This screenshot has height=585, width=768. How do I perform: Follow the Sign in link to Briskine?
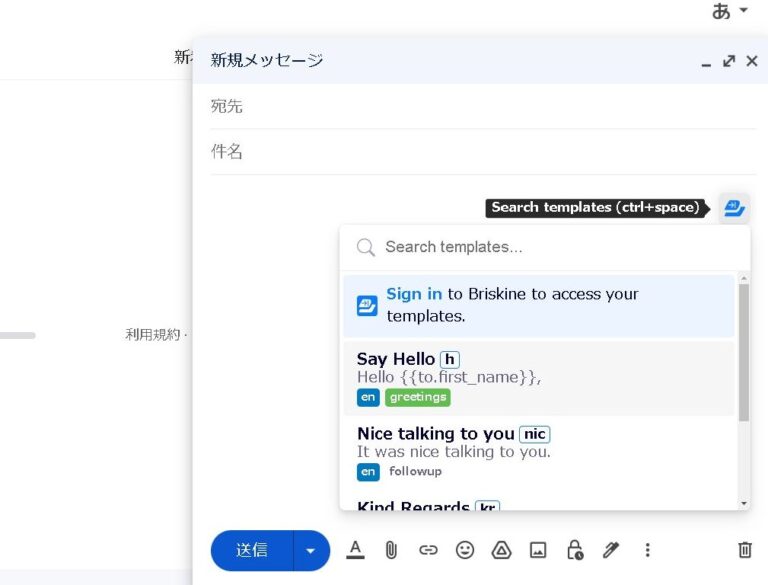414,294
